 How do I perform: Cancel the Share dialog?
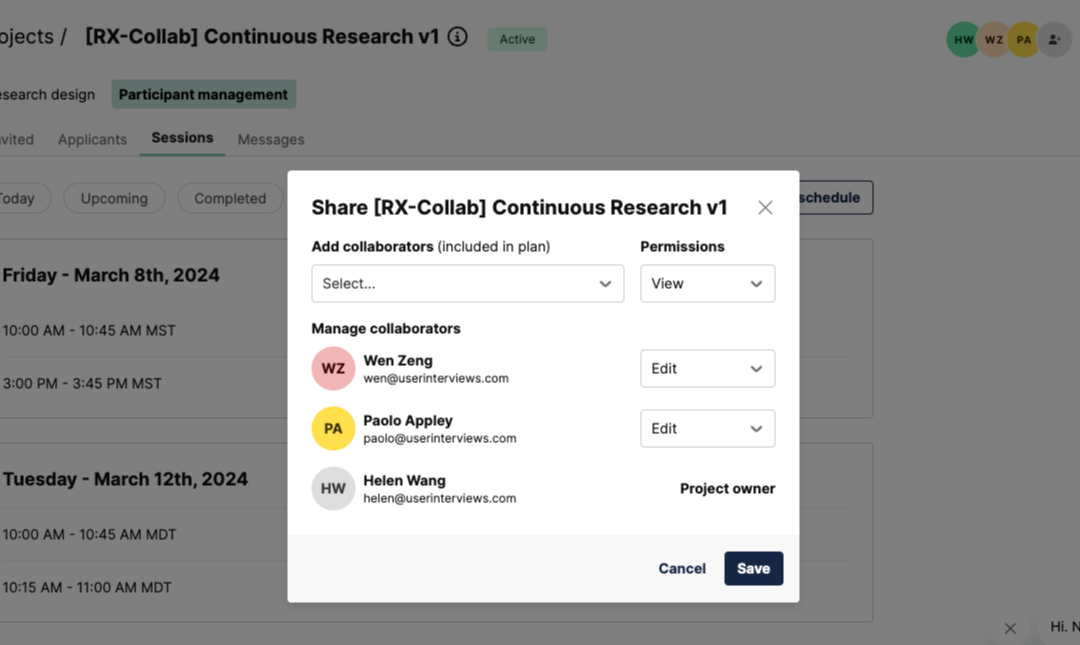(x=682, y=569)
